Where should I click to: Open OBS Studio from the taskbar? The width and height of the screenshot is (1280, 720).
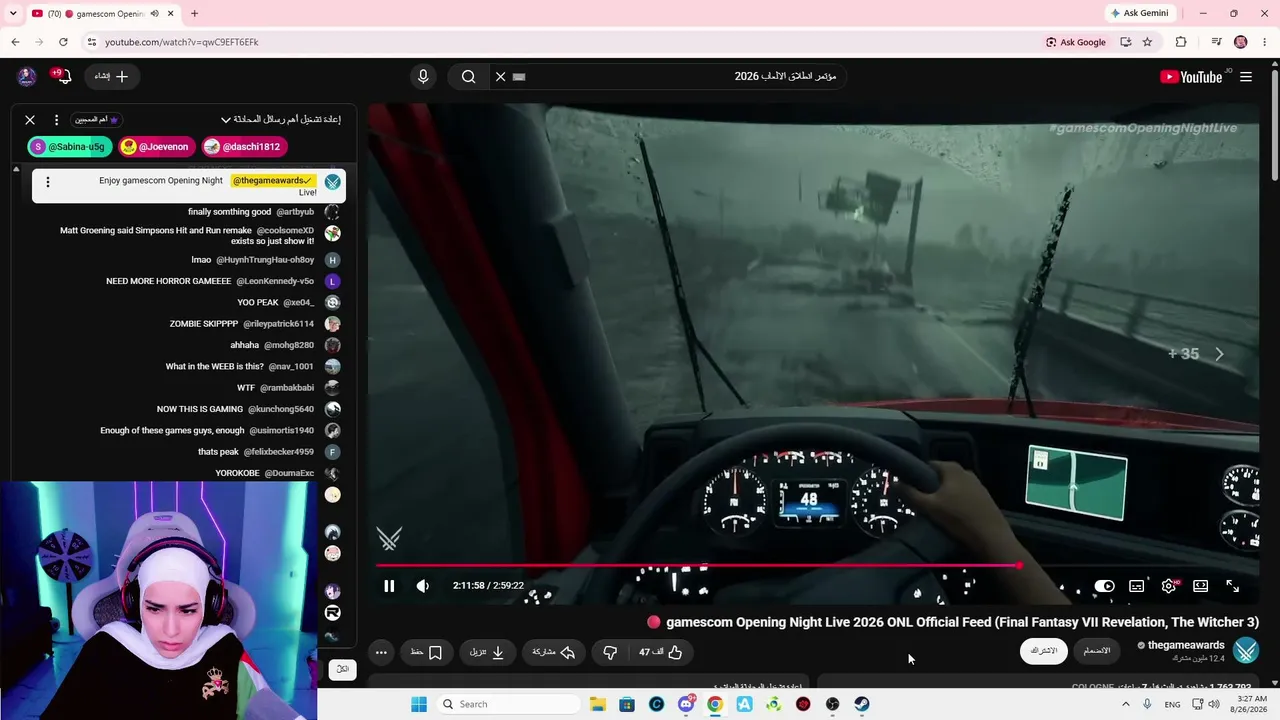coord(832,704)
